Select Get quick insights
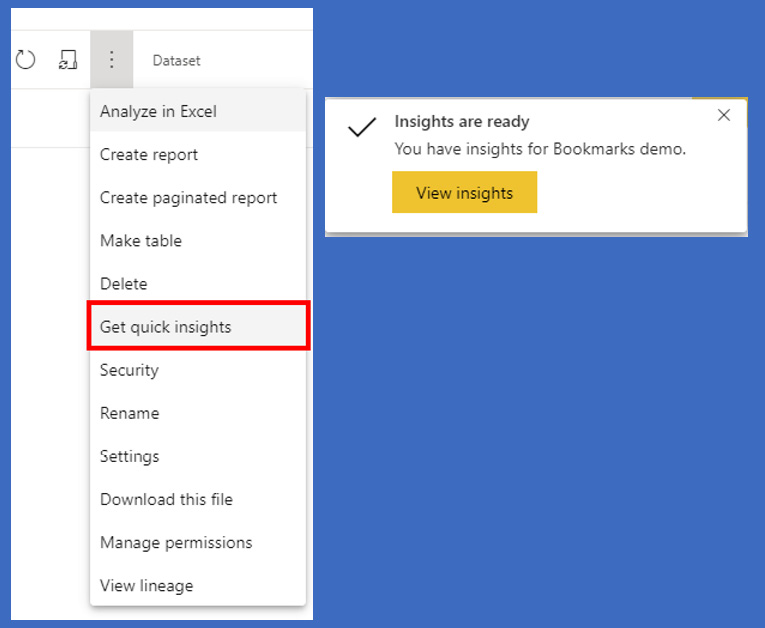 [x=165, y=327]
